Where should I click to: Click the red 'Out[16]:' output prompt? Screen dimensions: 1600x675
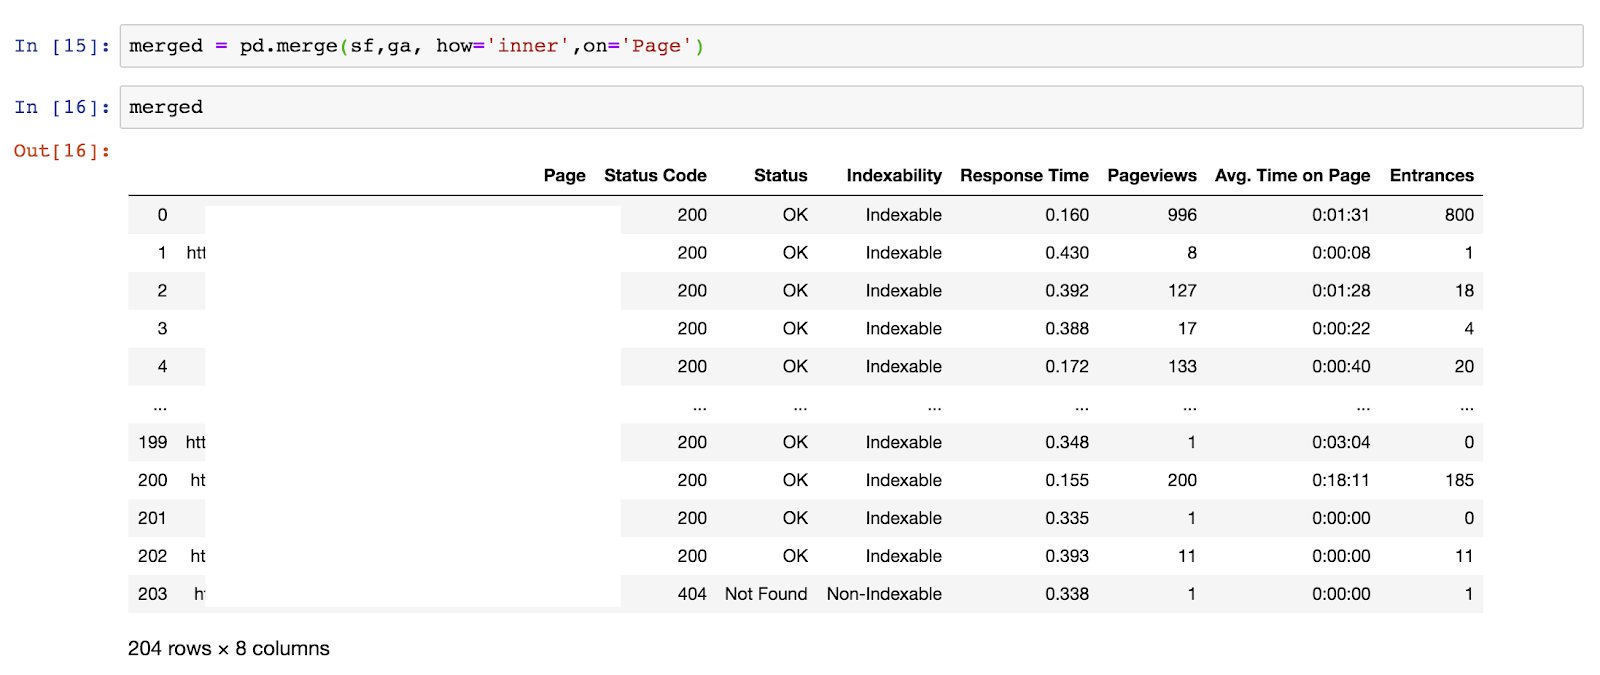[x=62, y=151]
